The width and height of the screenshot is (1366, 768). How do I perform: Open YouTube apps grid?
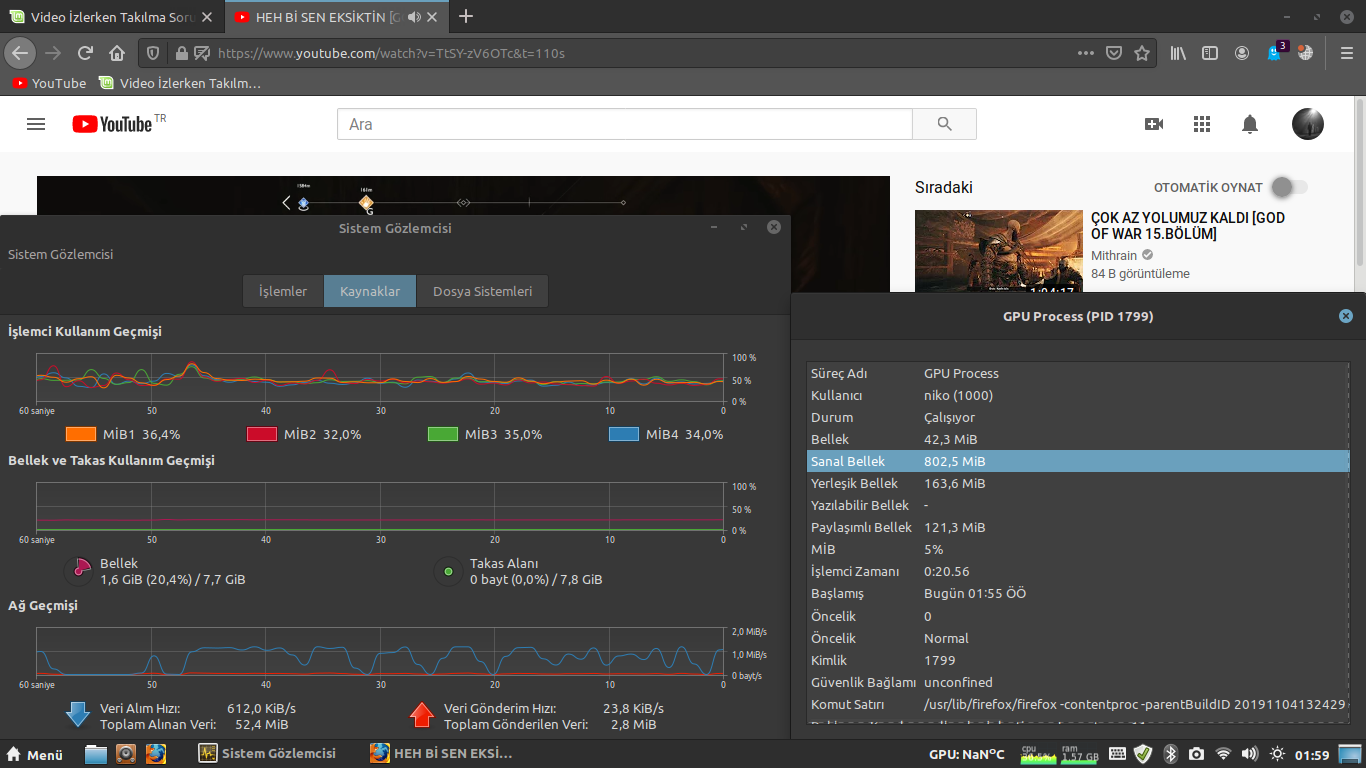pos(1202,124)
